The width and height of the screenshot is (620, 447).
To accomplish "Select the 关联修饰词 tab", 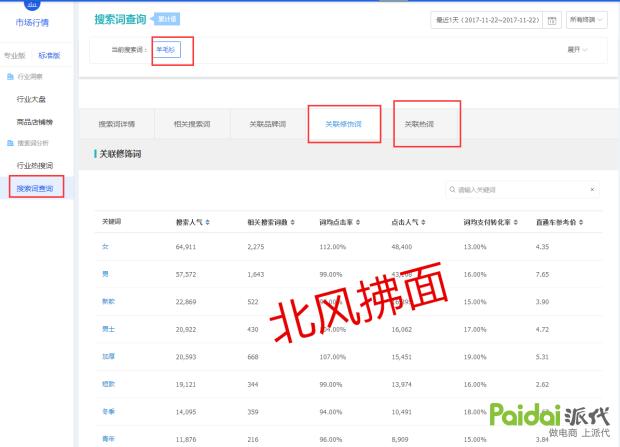I will 343,124.
